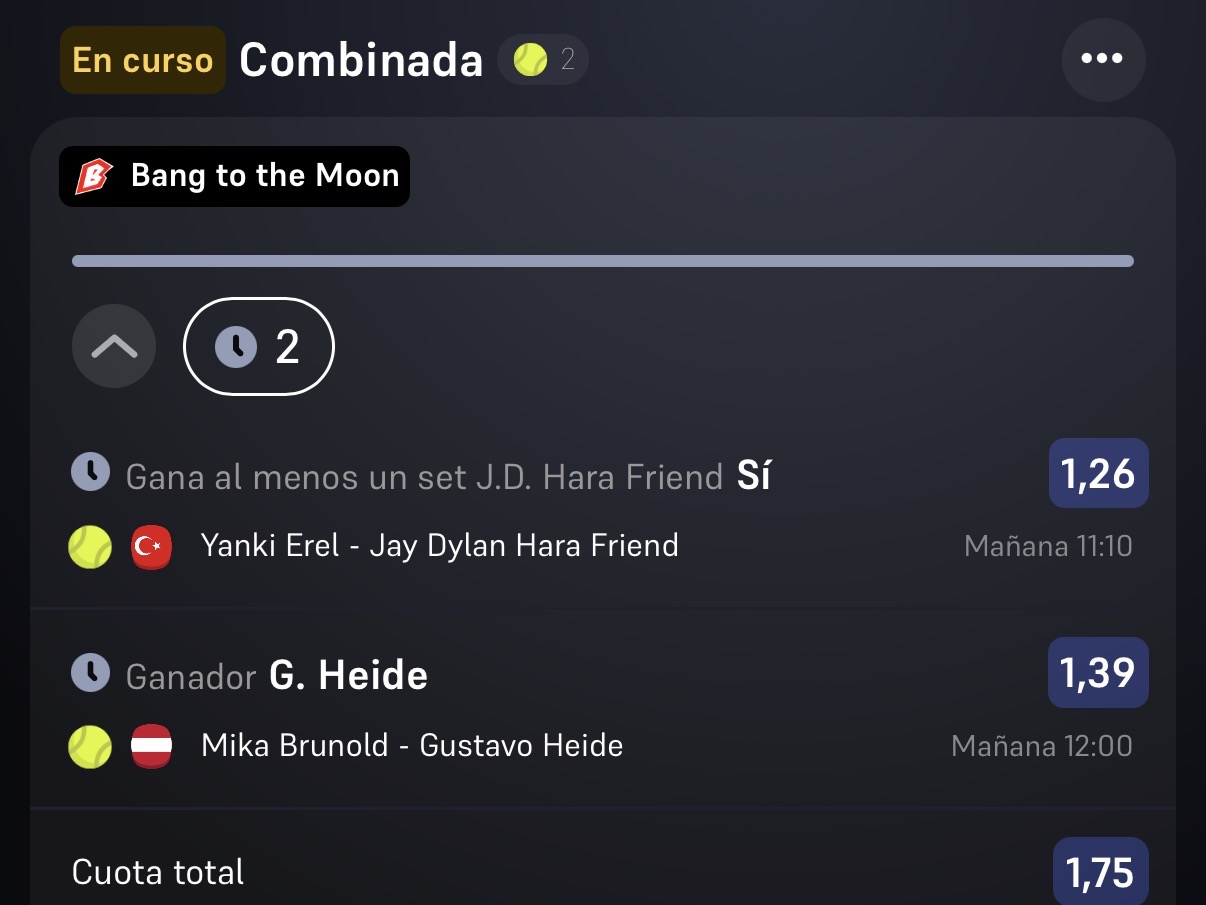Image resolution: width=1206 pixels, height=905 pixels.
Task: Open Mika Brunold - Gustavo Heide match
Action: point(412,746)
